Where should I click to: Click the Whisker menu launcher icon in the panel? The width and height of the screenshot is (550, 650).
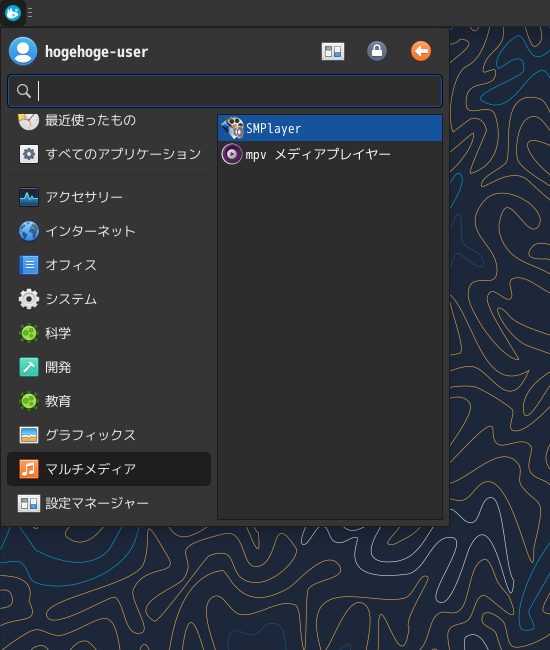[13, 13]
